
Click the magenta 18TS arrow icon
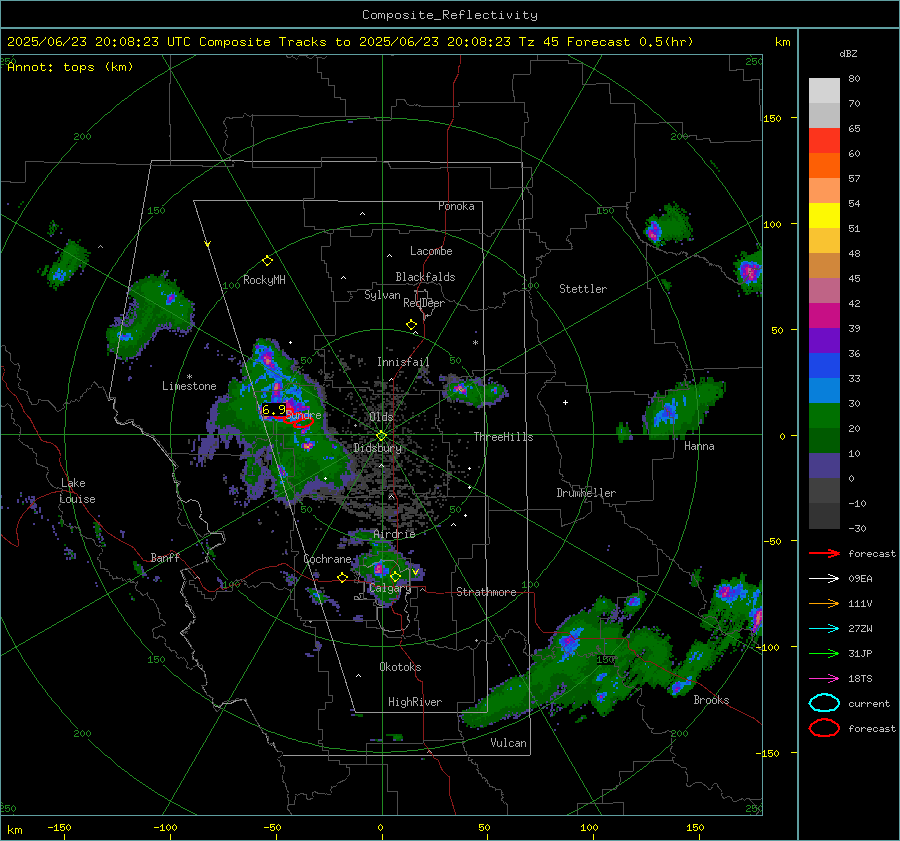pyautogui.click(x=824, y=679)
